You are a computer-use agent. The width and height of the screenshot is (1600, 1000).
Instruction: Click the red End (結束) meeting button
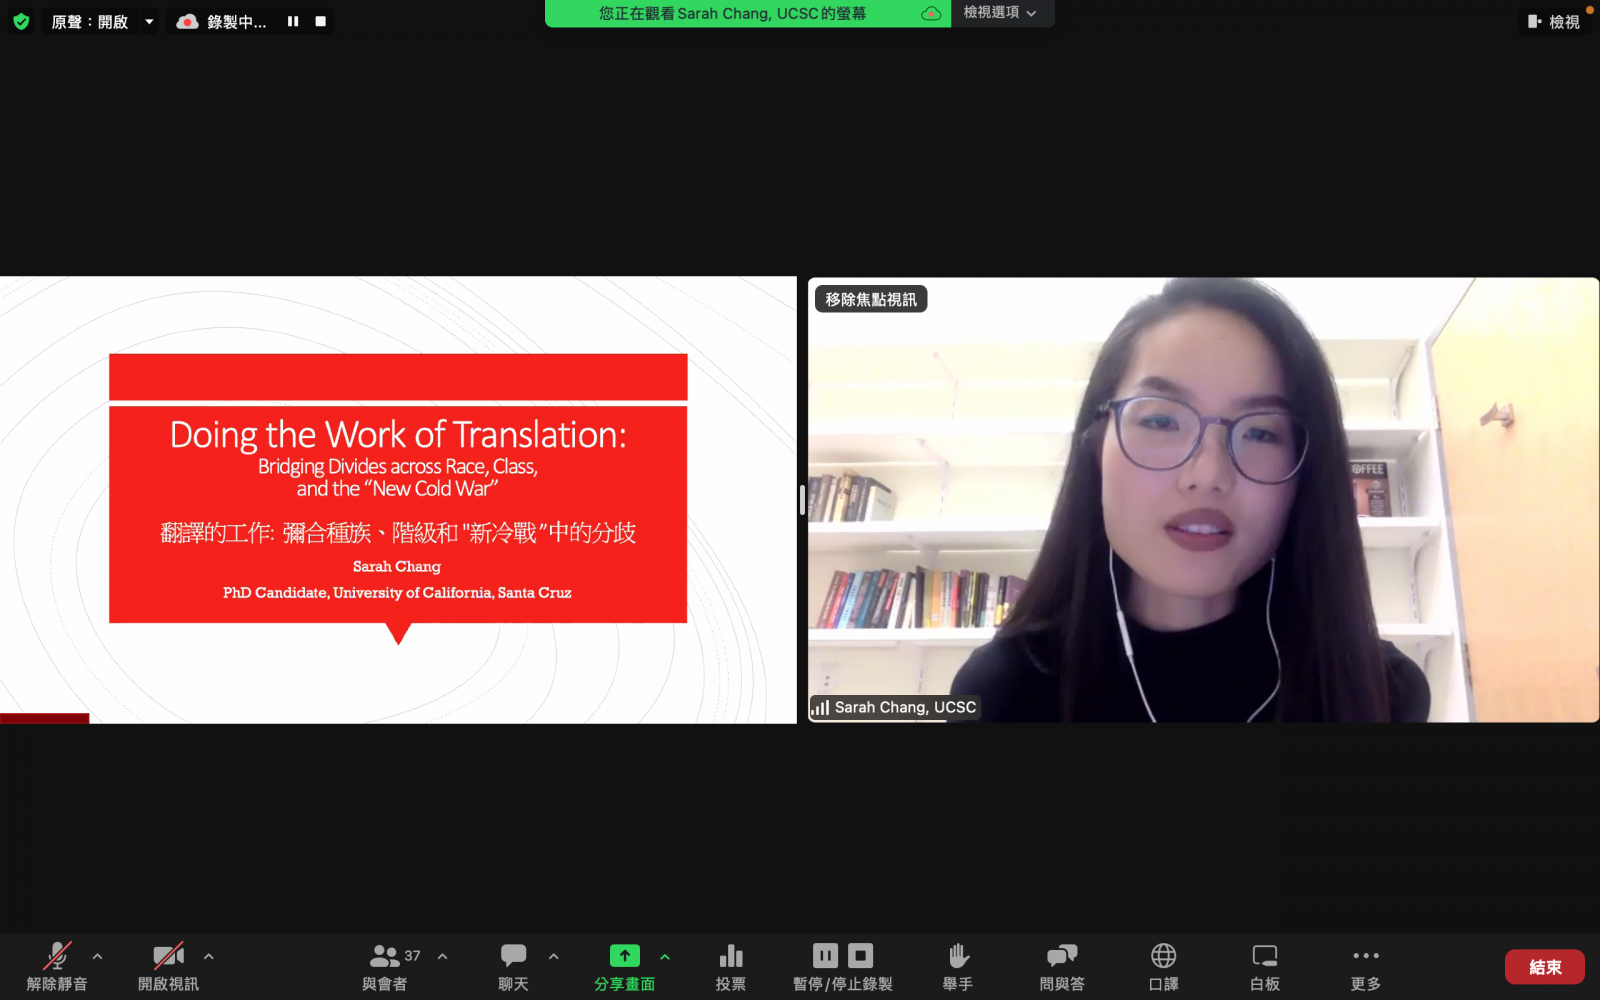click(1544, 967)
